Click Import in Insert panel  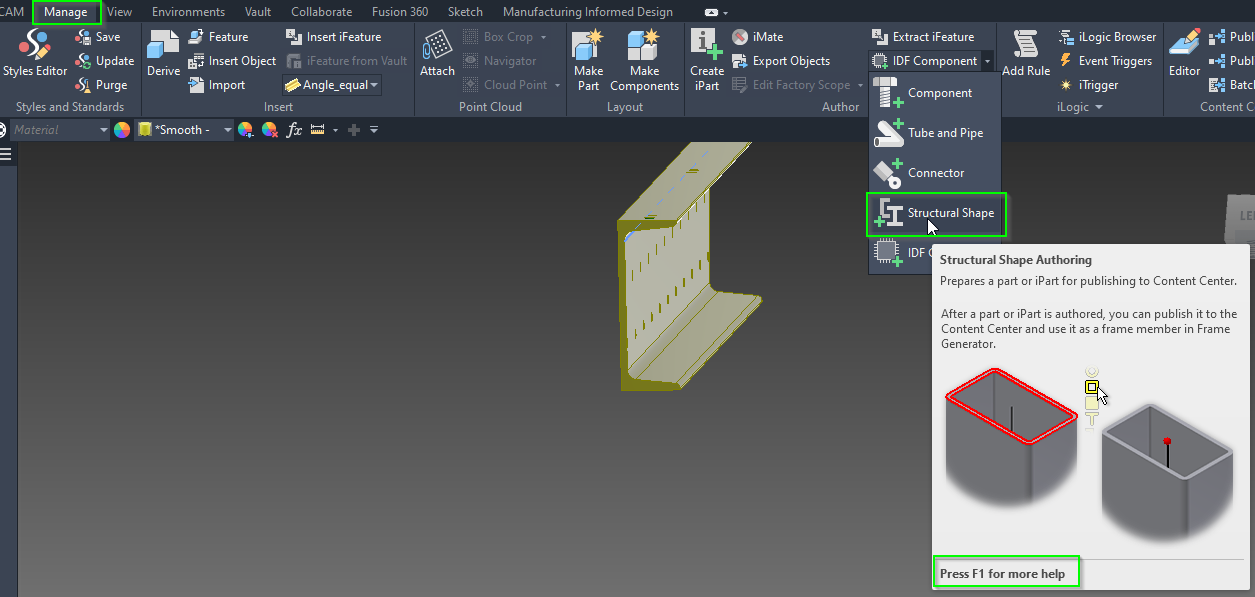(x=217, y=85)
